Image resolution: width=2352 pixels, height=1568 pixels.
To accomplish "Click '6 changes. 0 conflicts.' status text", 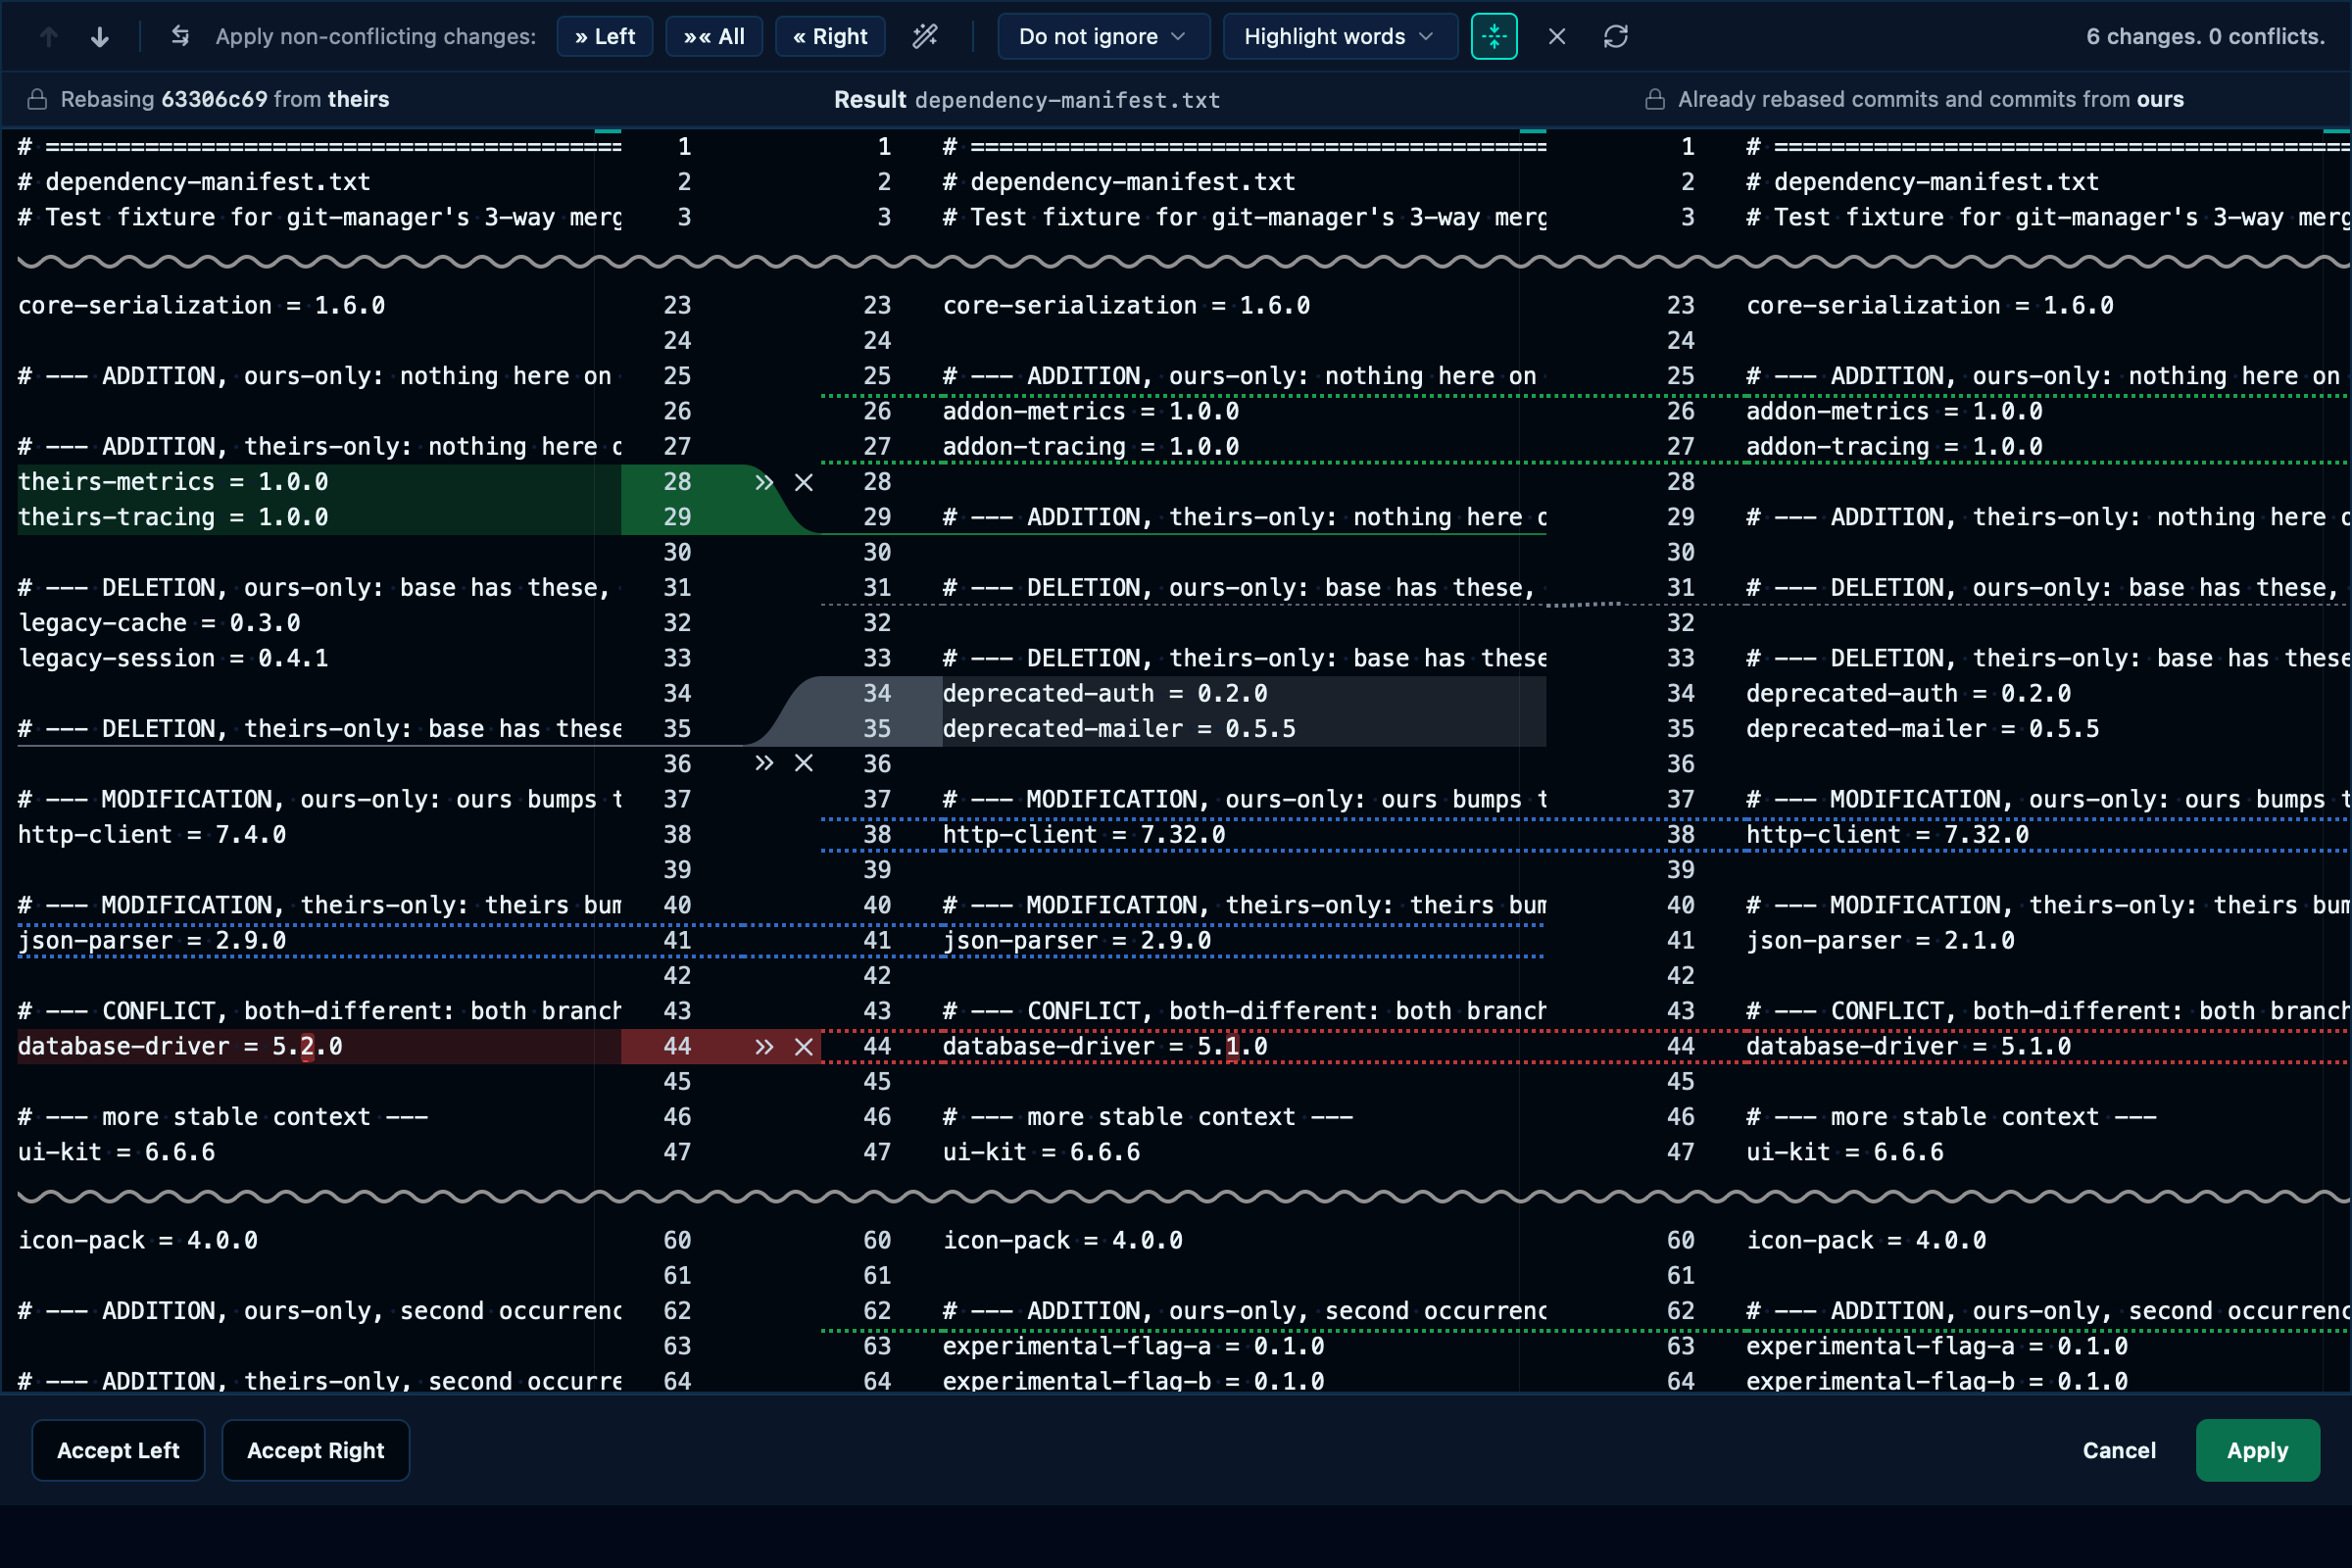I will point(2205,37).
